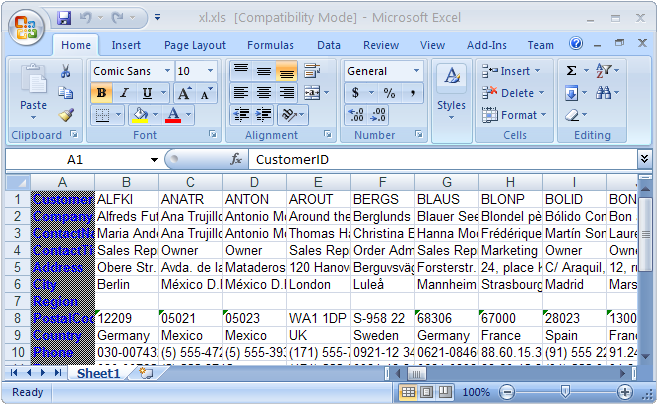Click the Insert cells button
This screenshot has height=405, width=658.
tap(510, 71)
